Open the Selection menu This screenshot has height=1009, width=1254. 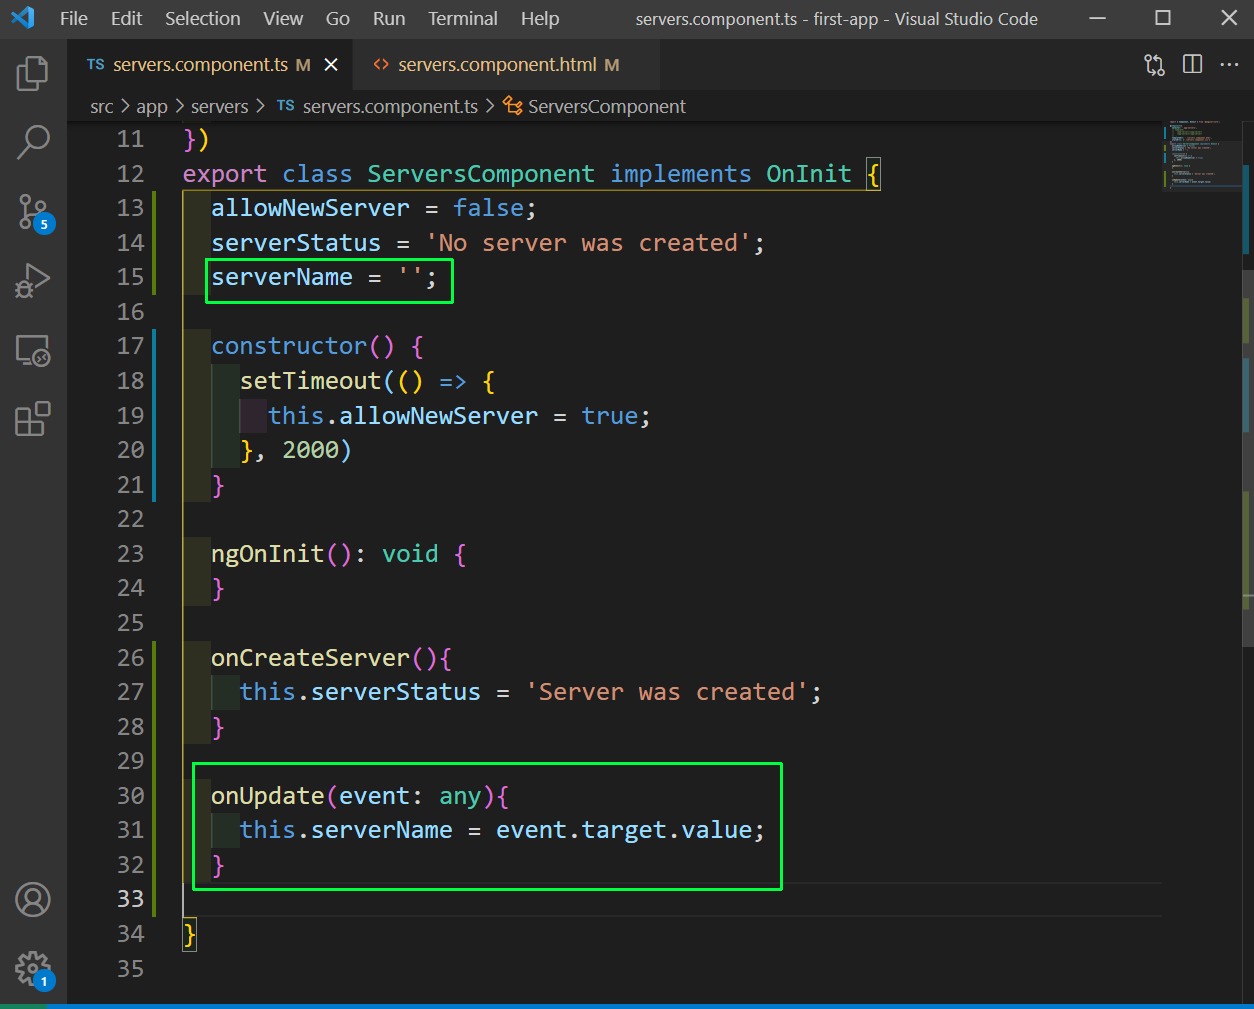pos(203,18)
